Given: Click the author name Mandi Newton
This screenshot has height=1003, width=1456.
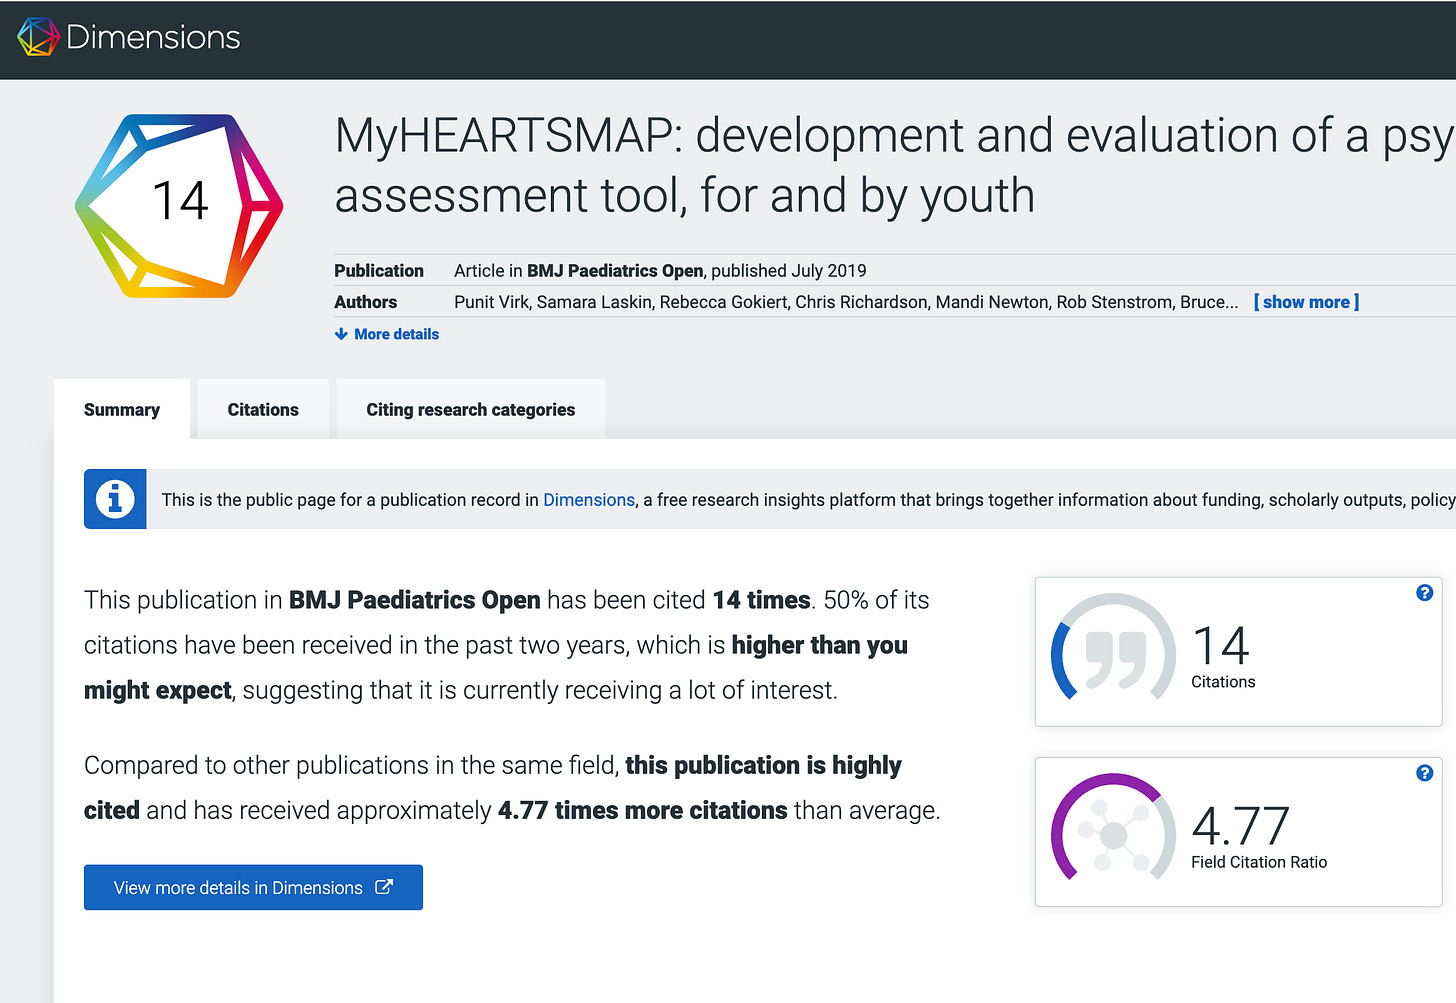Looking at the screenshot, I should point(992,302).
